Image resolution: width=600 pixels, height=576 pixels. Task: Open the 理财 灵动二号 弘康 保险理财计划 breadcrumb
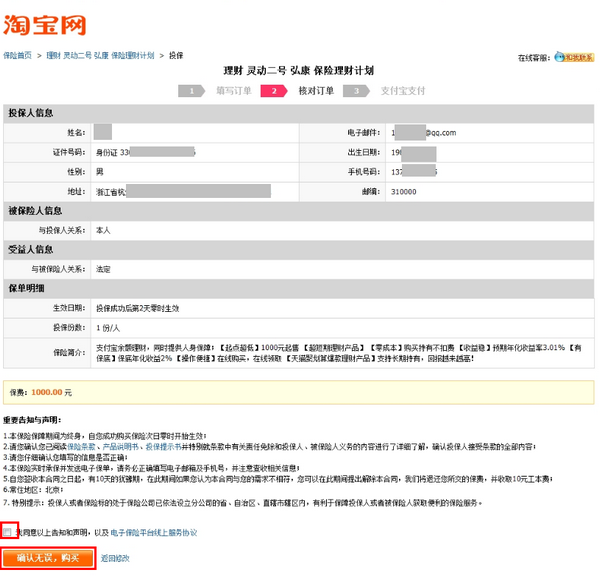pos(100,56)
